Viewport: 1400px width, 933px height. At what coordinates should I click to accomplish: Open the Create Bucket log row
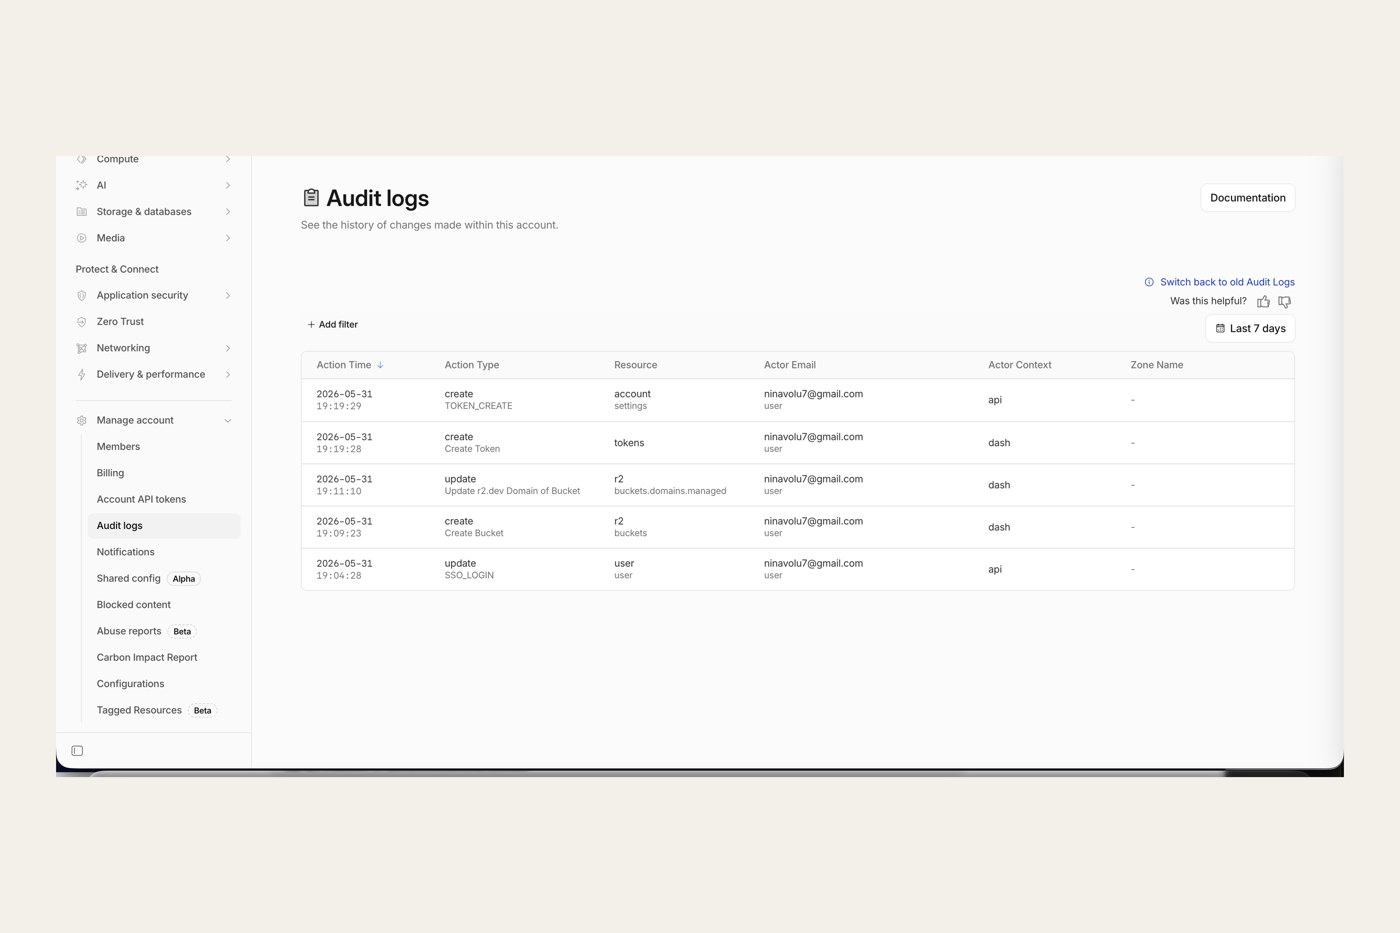click(797, 527)
